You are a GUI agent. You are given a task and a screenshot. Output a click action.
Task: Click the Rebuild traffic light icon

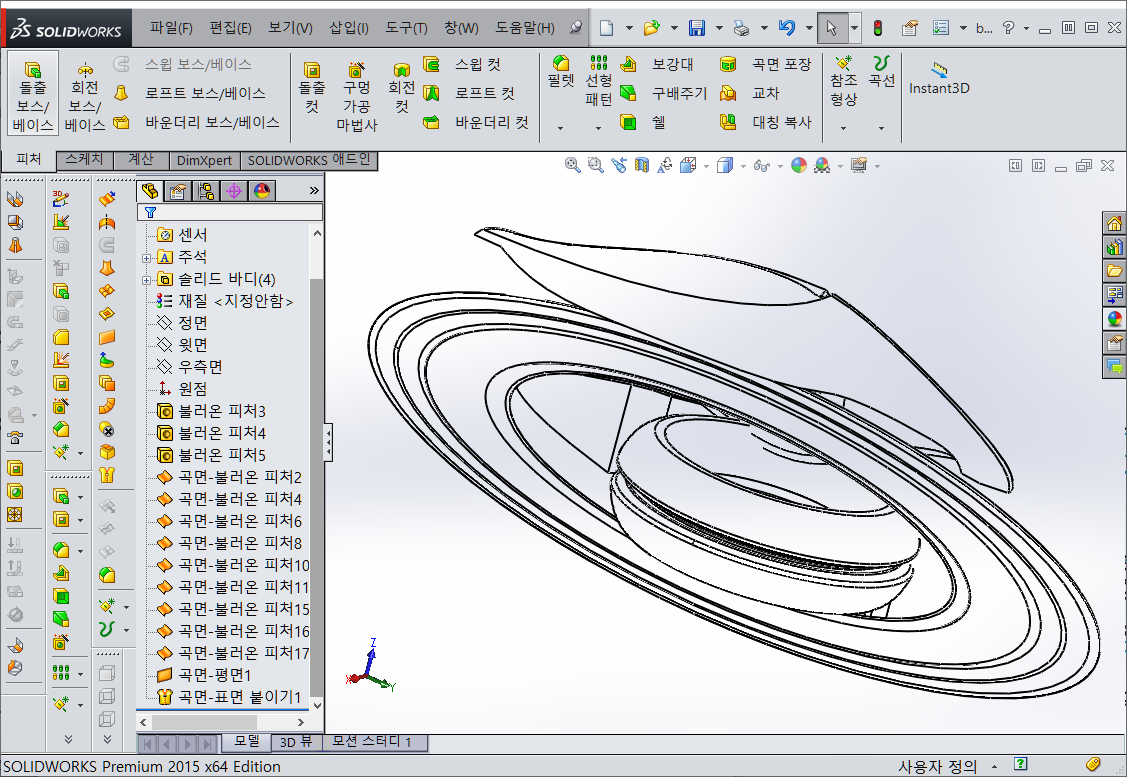click(x=878, y=28)
